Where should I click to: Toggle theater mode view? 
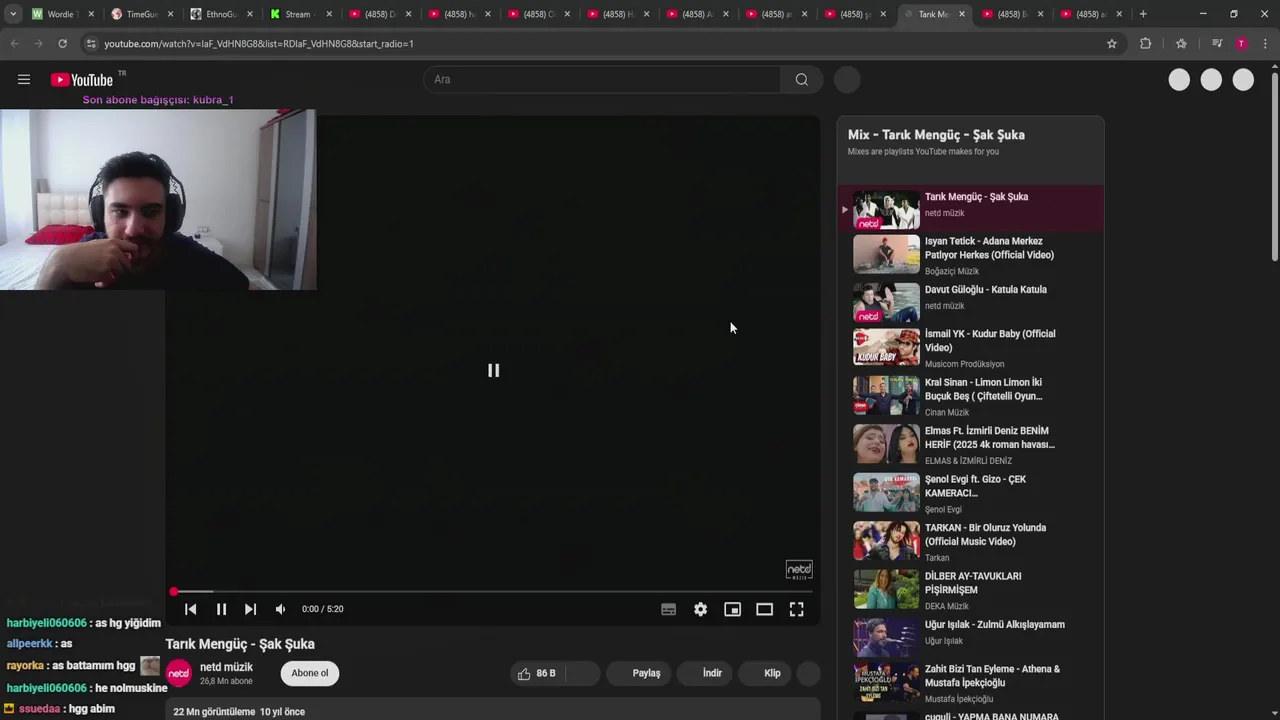pos(764,609)
